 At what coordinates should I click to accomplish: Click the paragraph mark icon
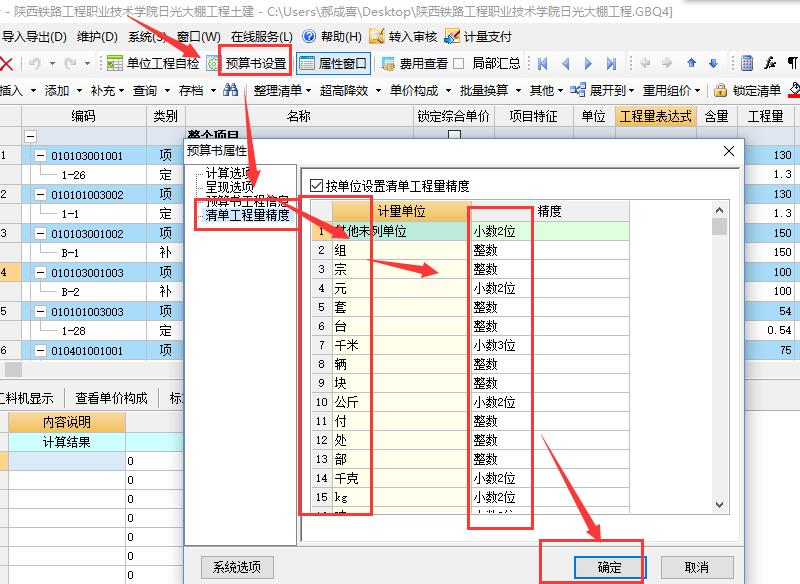(x=792, y=63)
